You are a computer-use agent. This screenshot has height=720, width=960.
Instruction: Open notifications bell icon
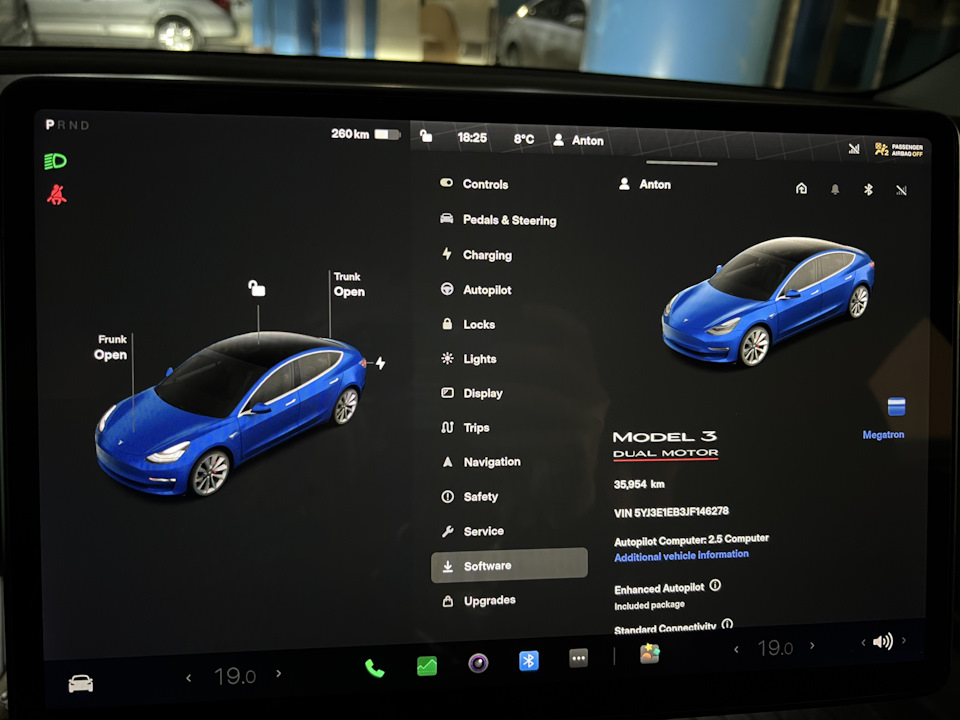click(x=834, y=189)
